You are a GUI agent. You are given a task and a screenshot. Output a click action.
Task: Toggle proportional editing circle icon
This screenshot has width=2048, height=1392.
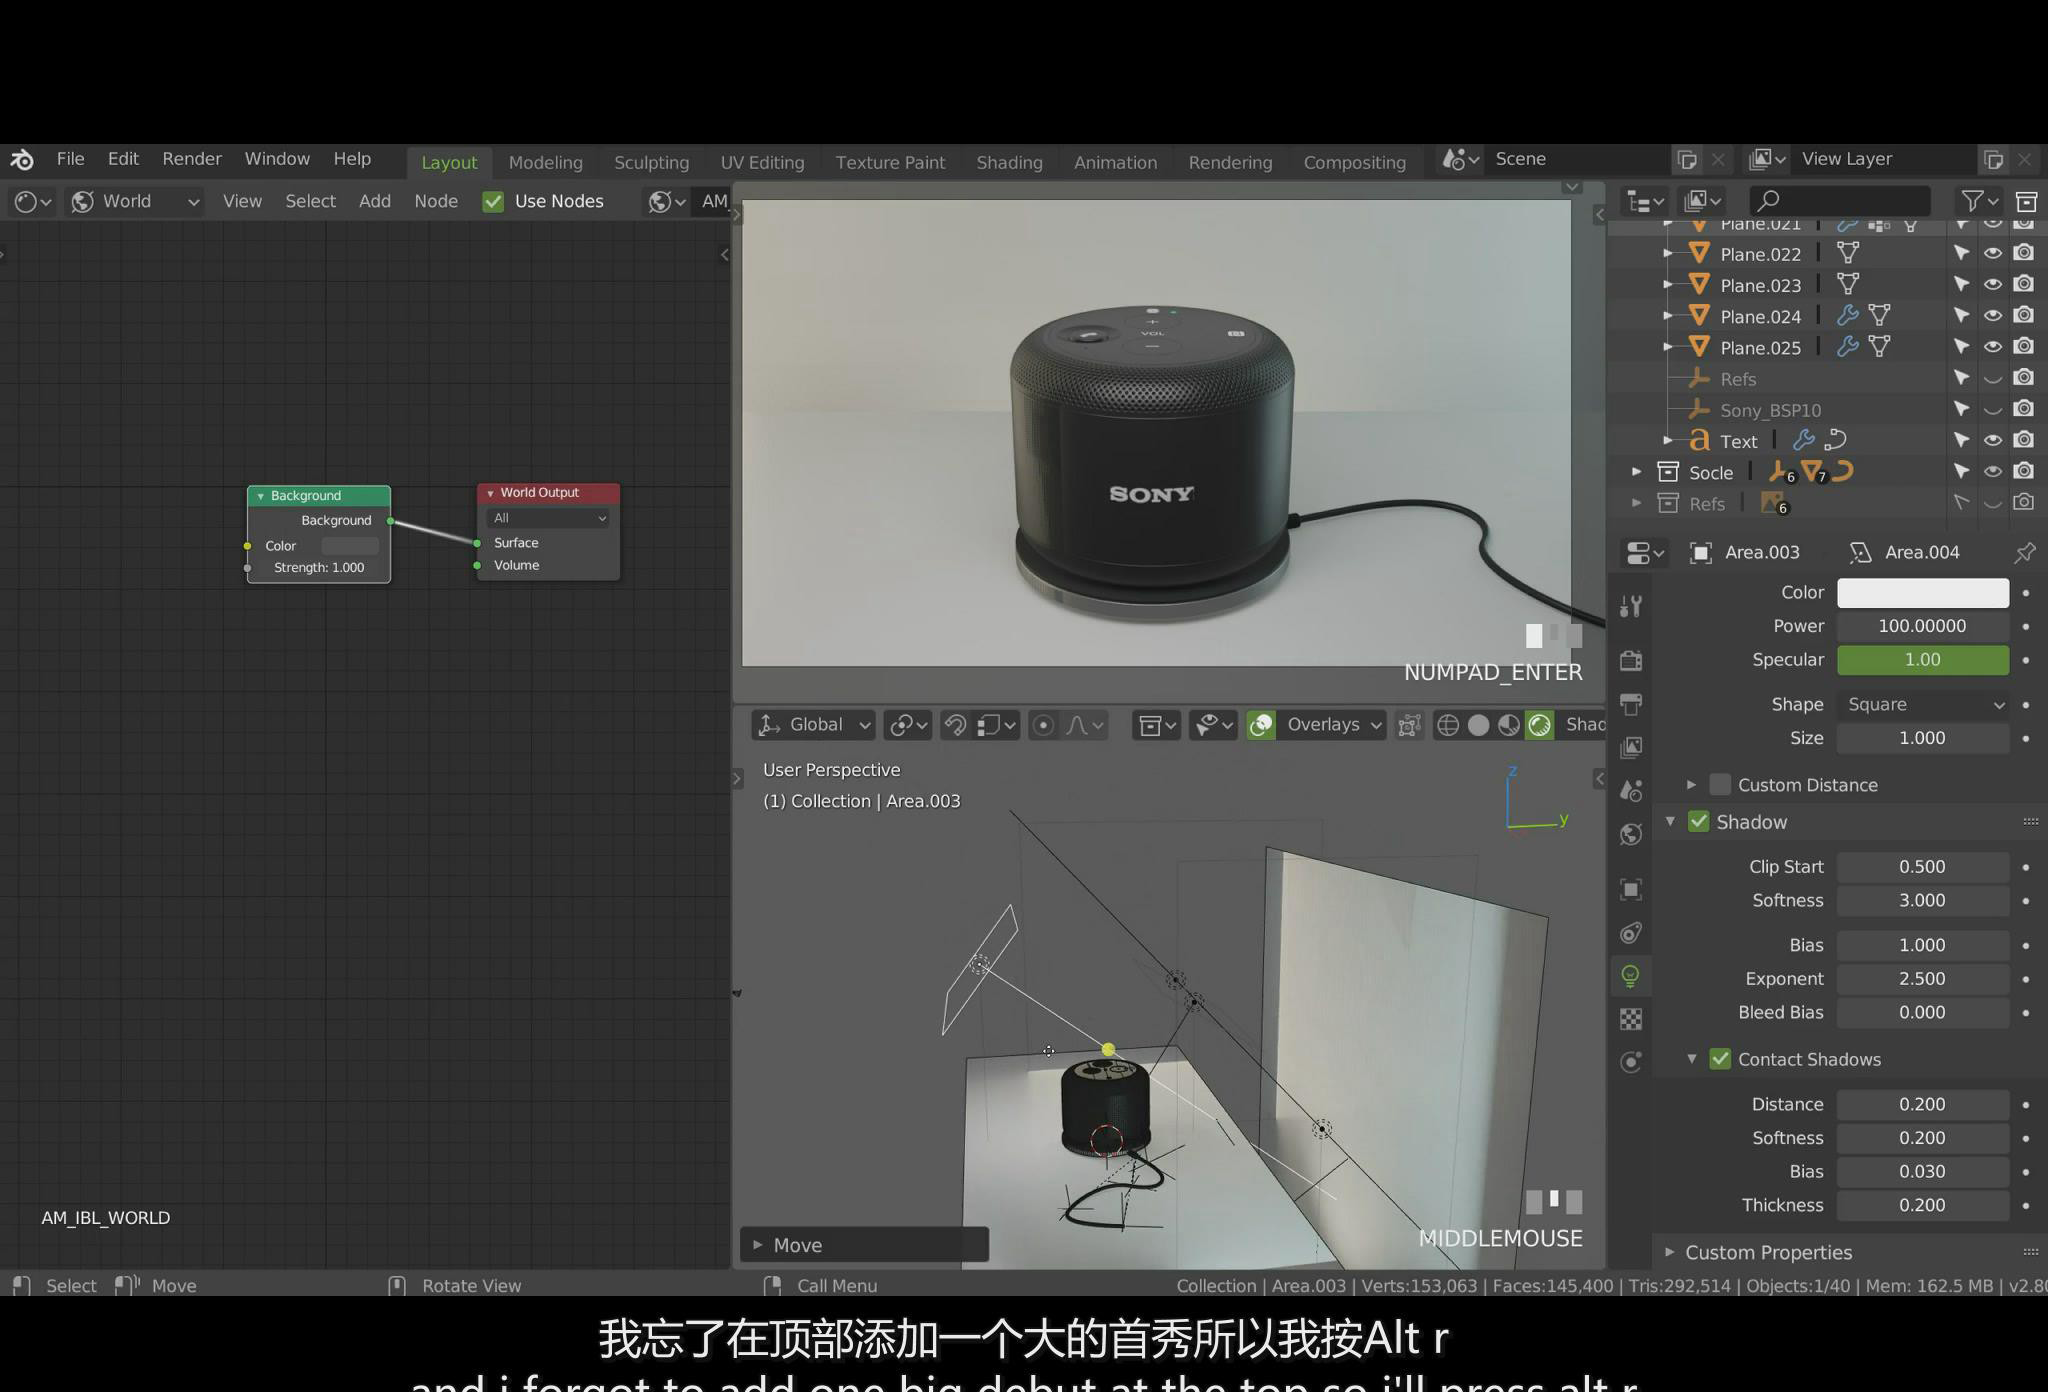(x=1043, y=725)
